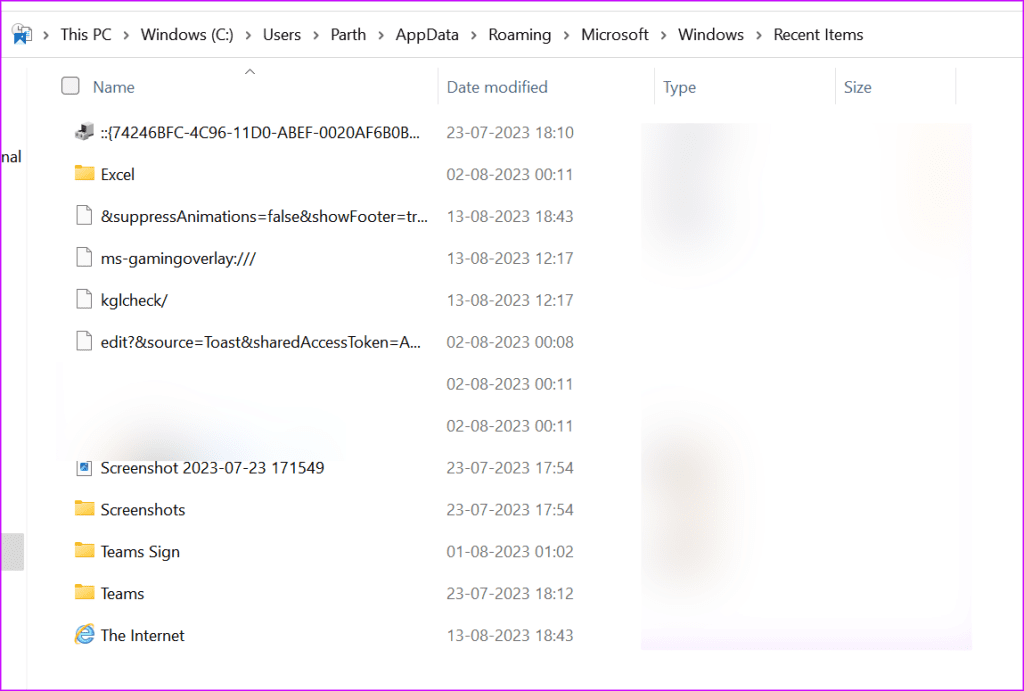
Task: Open the Teams Sign folder icon
Action: coord(84,551)
